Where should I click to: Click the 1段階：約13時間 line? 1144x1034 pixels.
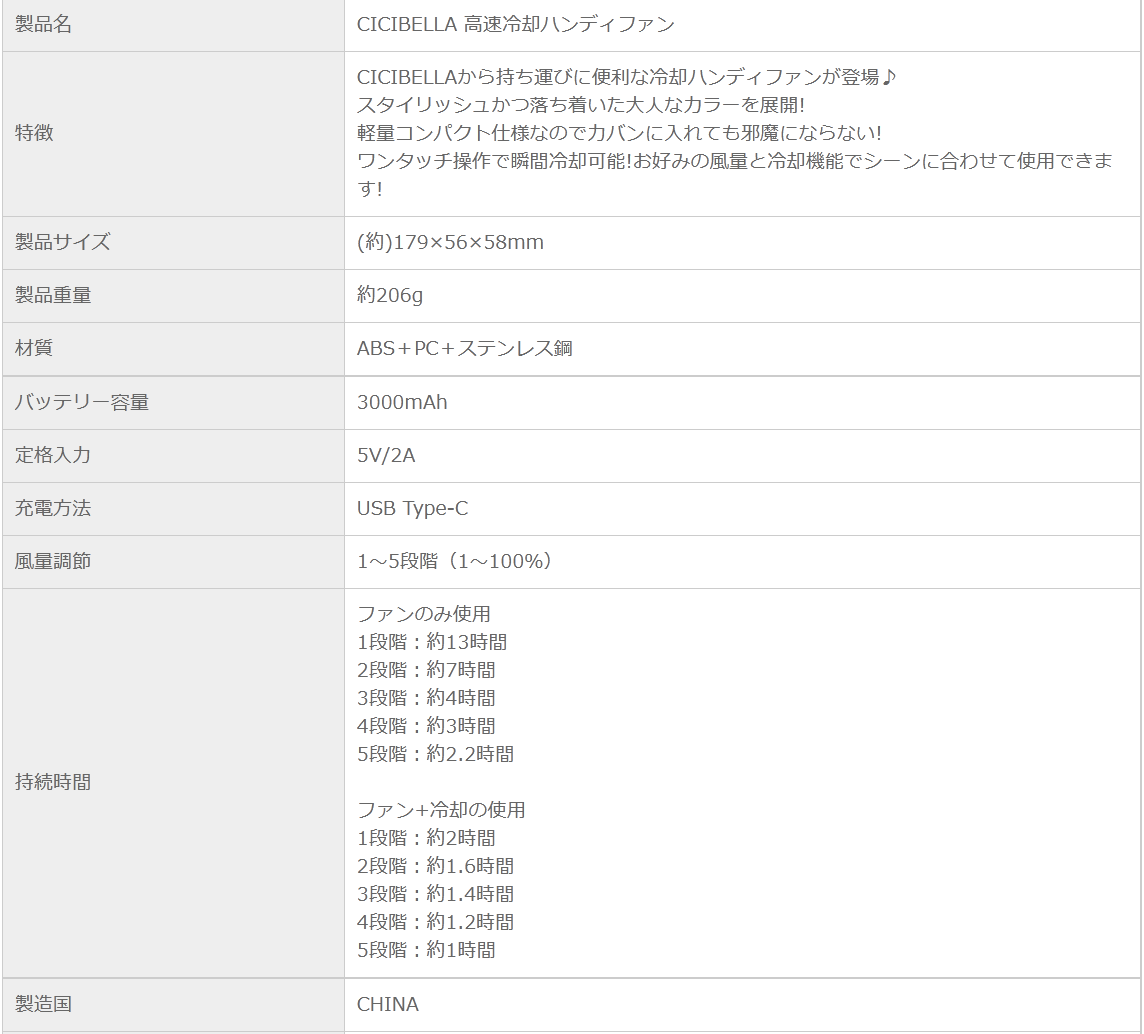tap(432, 642)
